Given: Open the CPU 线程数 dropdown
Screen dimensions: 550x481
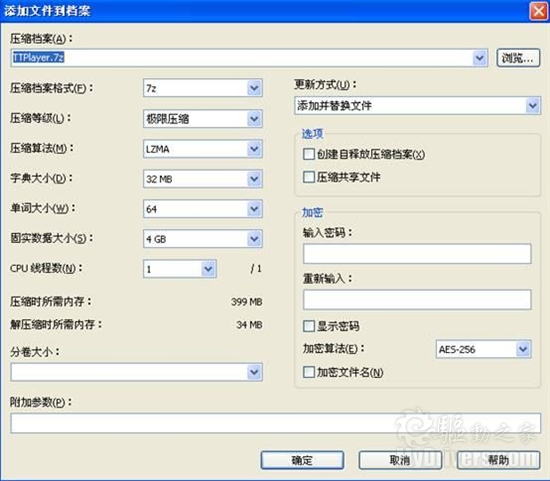Looking at the screenshot, I should [180, 269].
